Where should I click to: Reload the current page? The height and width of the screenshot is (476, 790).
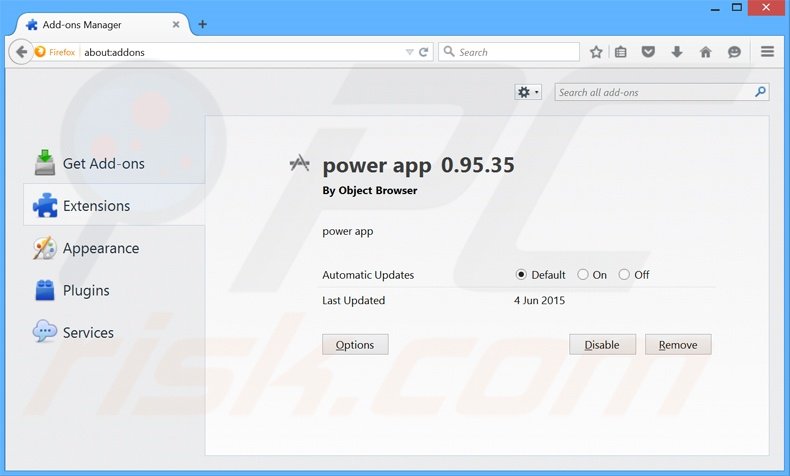(424, 52)
